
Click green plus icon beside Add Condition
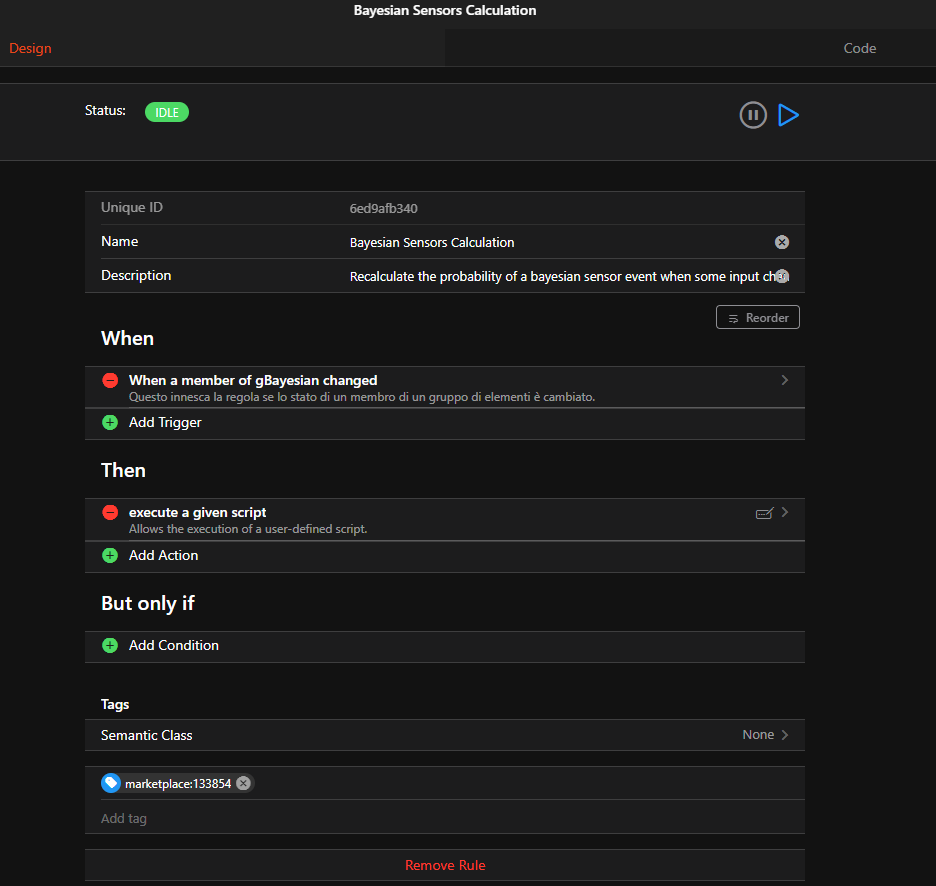tap(110, 646)
